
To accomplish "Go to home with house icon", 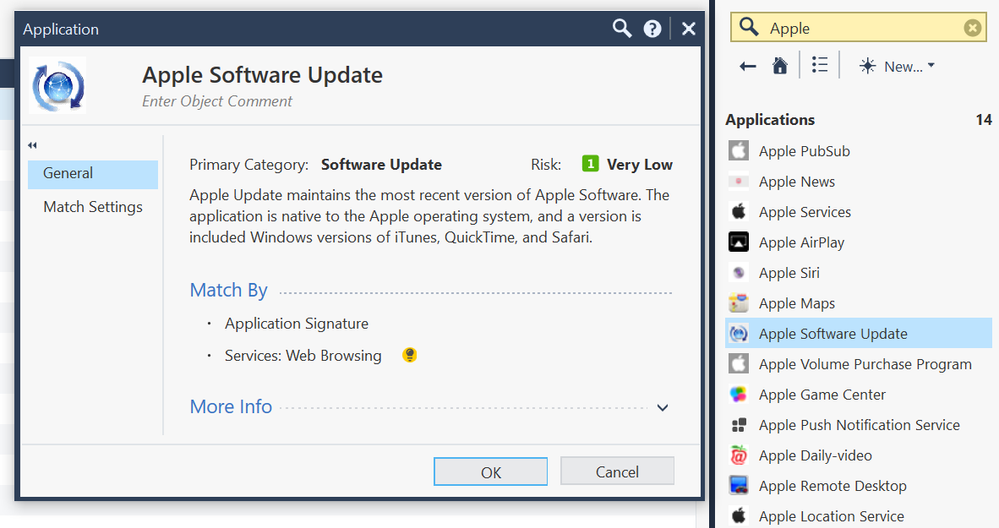I will tap(780, 66).
